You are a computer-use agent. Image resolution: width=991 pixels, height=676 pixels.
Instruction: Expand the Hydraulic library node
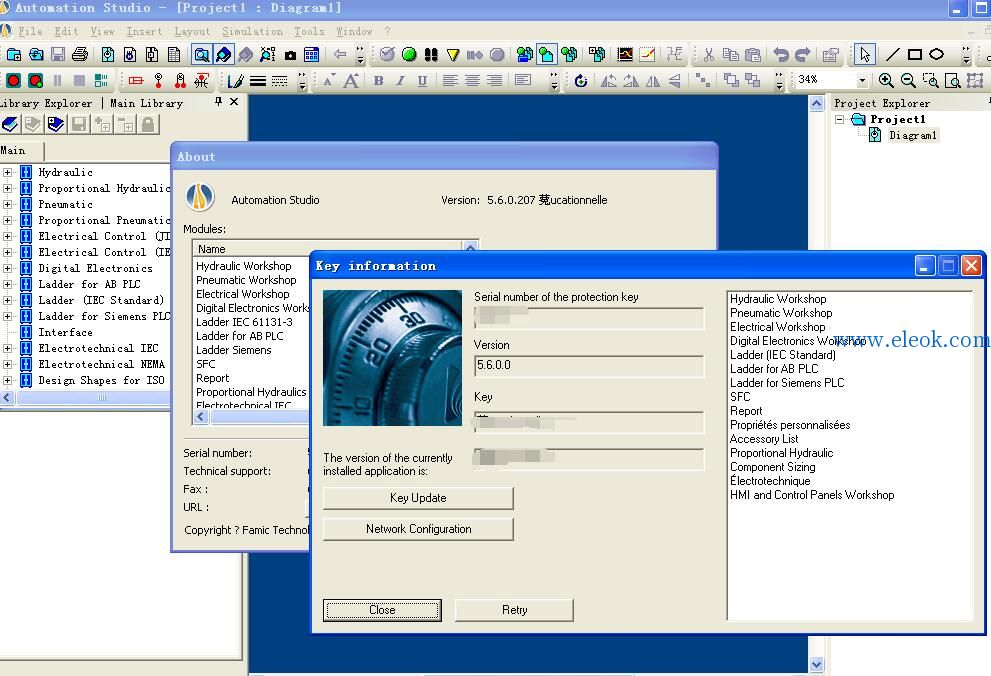point(8,172)
